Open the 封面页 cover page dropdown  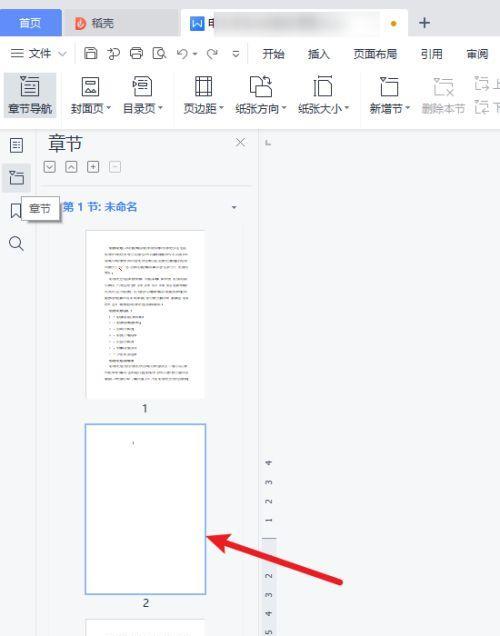[x=90, y=95]
